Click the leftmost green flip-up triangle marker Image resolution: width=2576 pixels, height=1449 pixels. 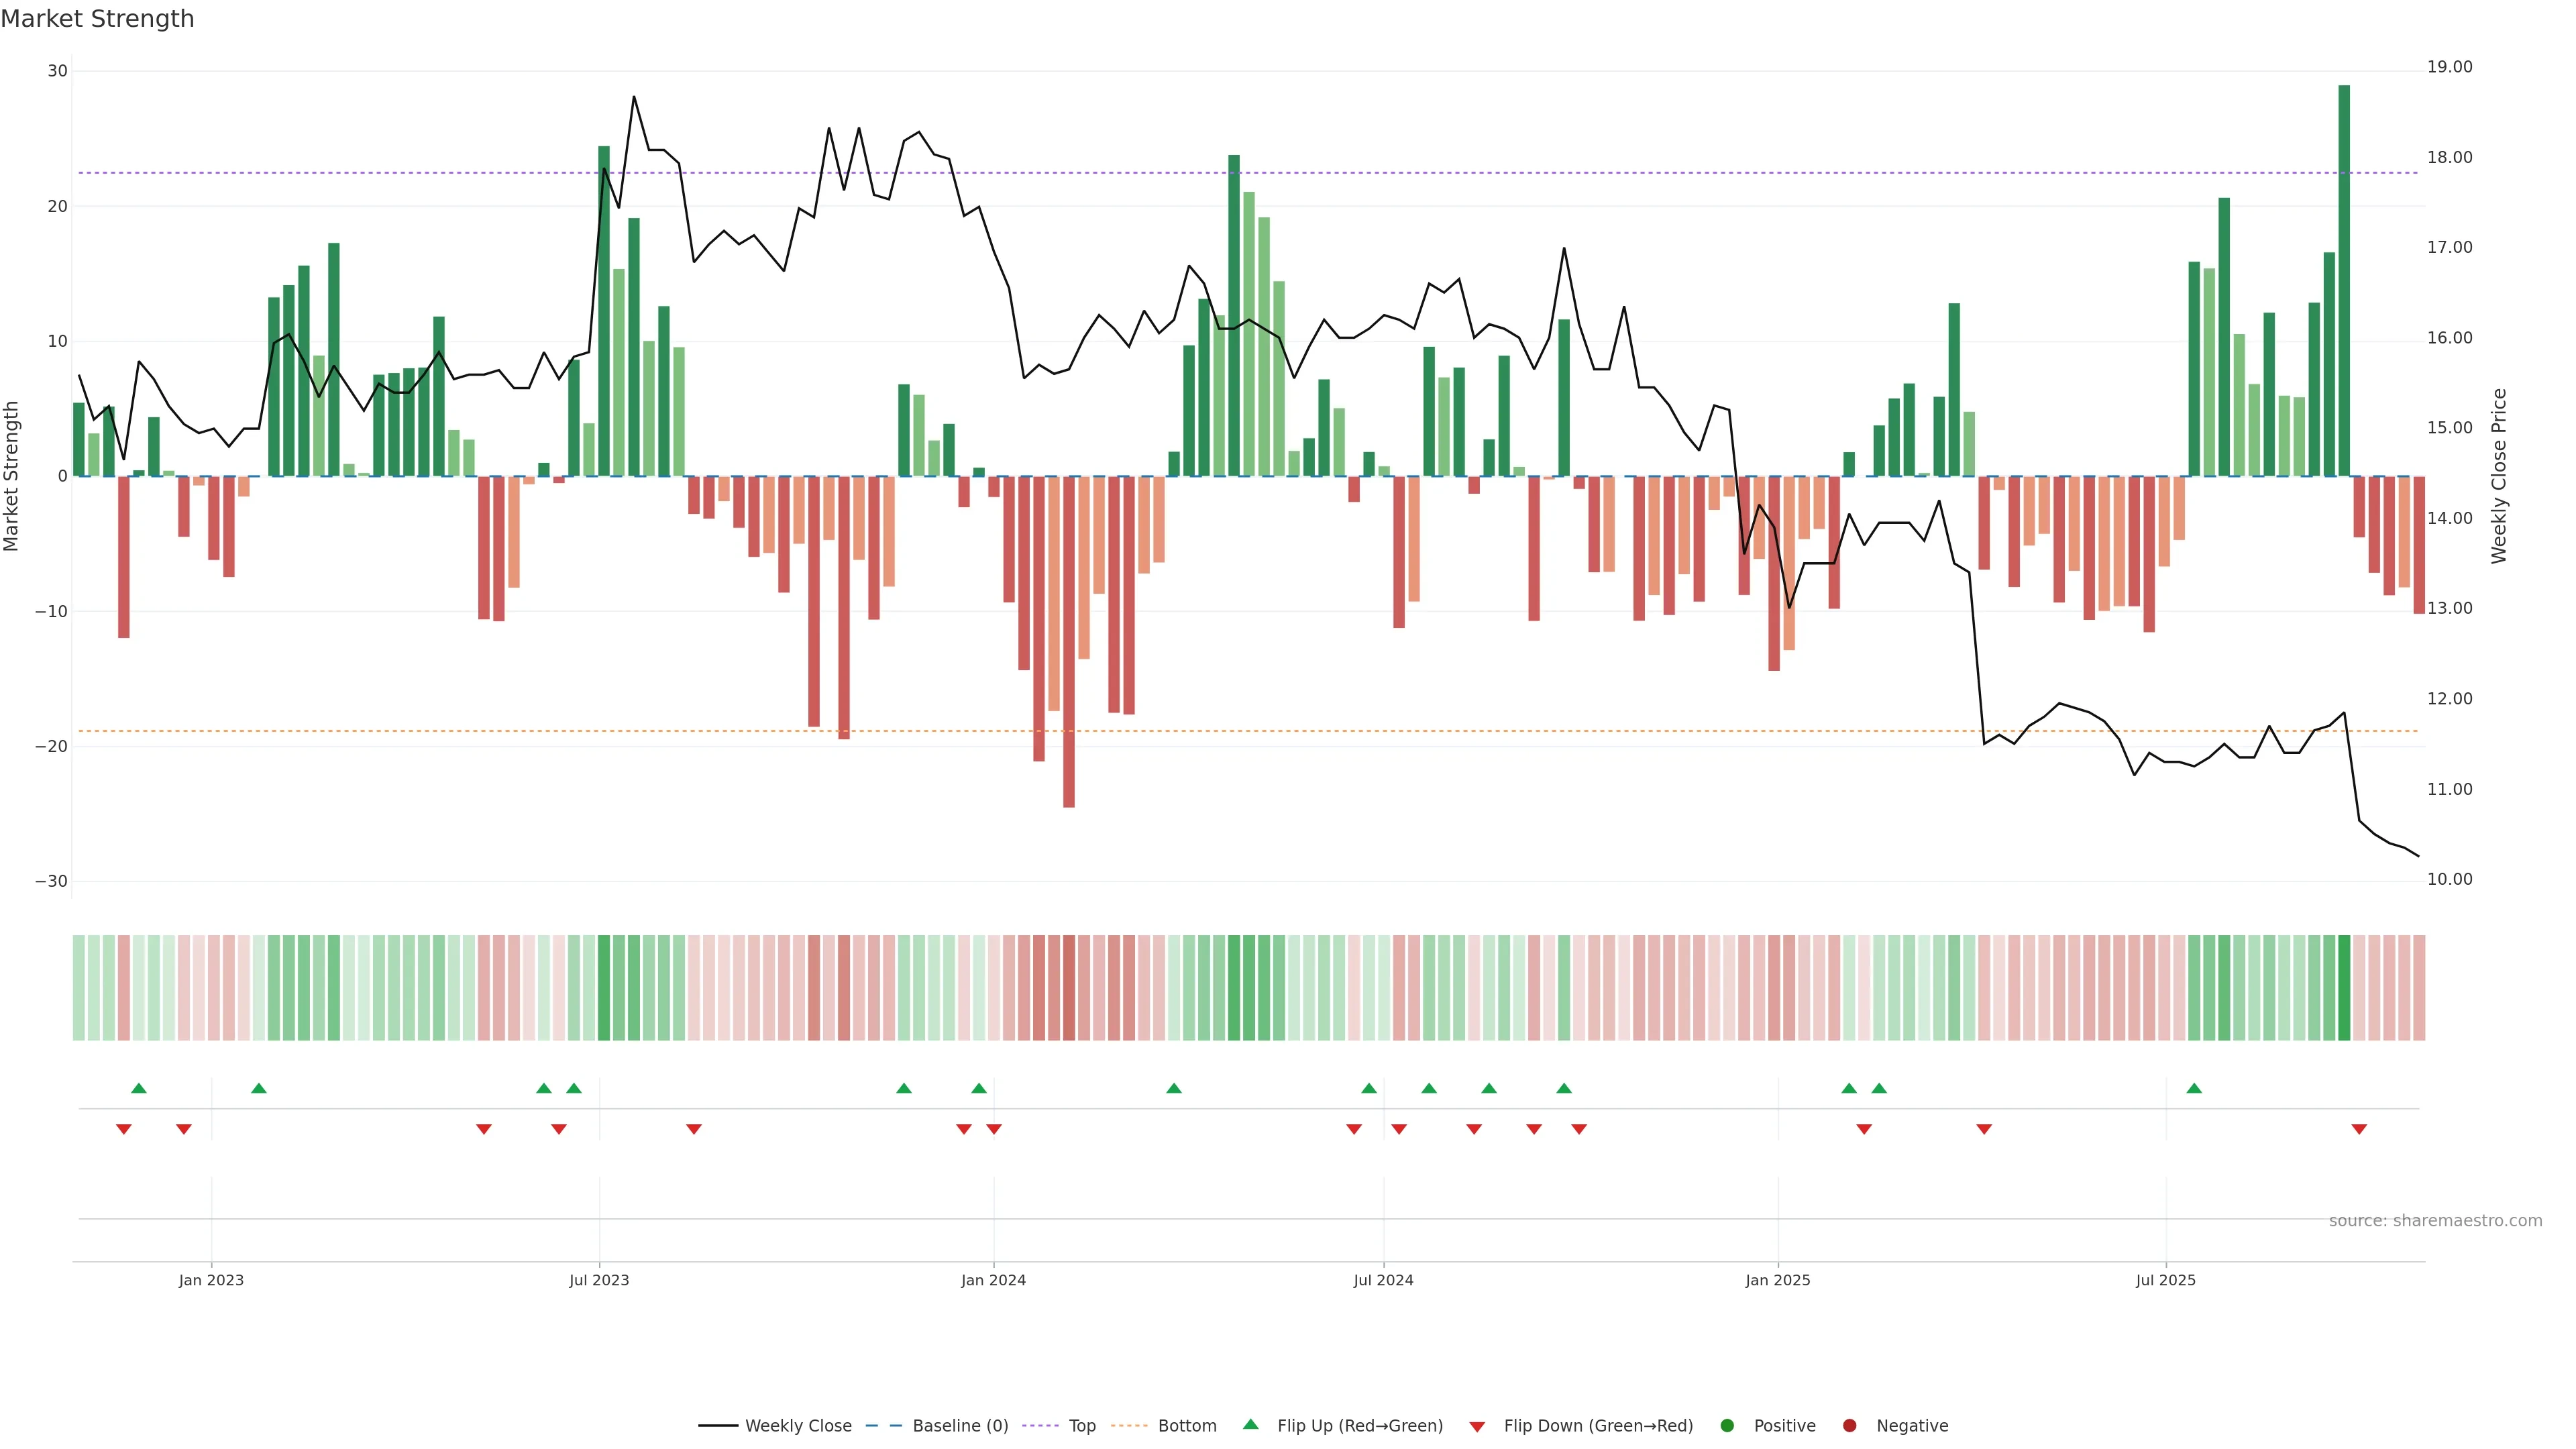139,1088
